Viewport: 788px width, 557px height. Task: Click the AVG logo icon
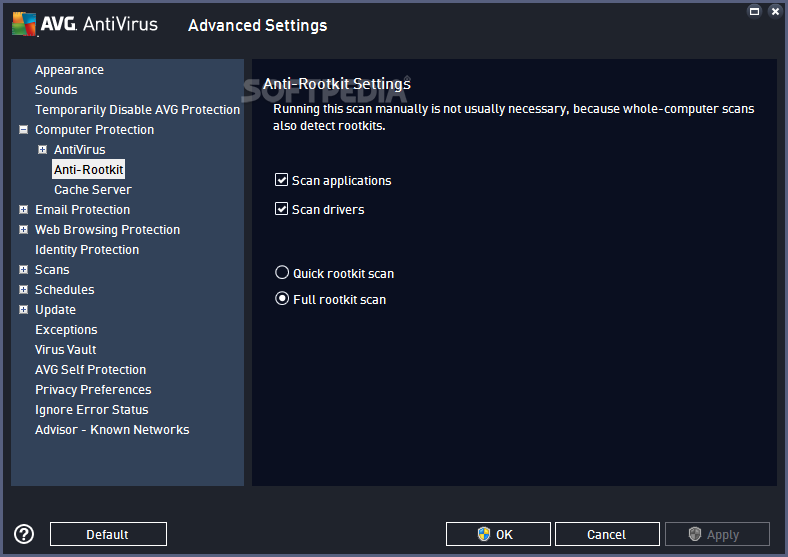pyautogui.click(x=24, y=24)
